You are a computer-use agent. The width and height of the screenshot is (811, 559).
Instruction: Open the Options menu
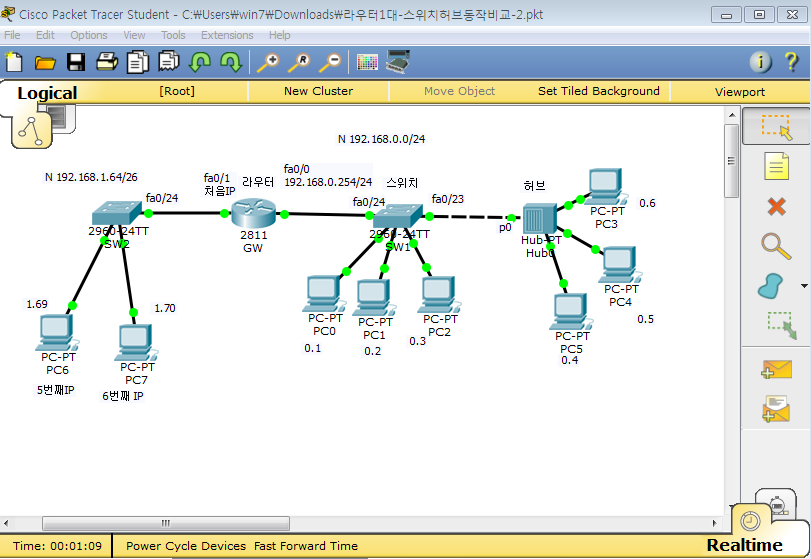(x=89, y=35)
